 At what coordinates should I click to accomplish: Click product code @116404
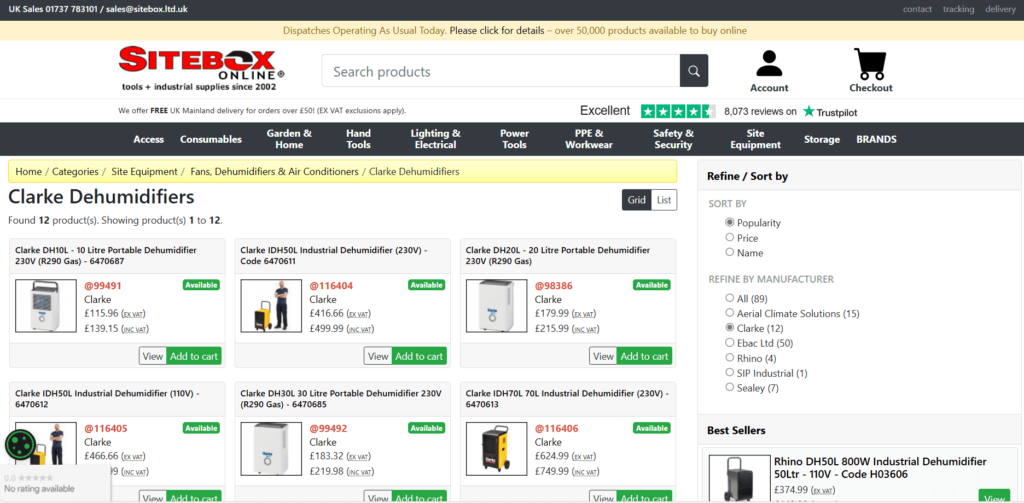click(331, 285)
